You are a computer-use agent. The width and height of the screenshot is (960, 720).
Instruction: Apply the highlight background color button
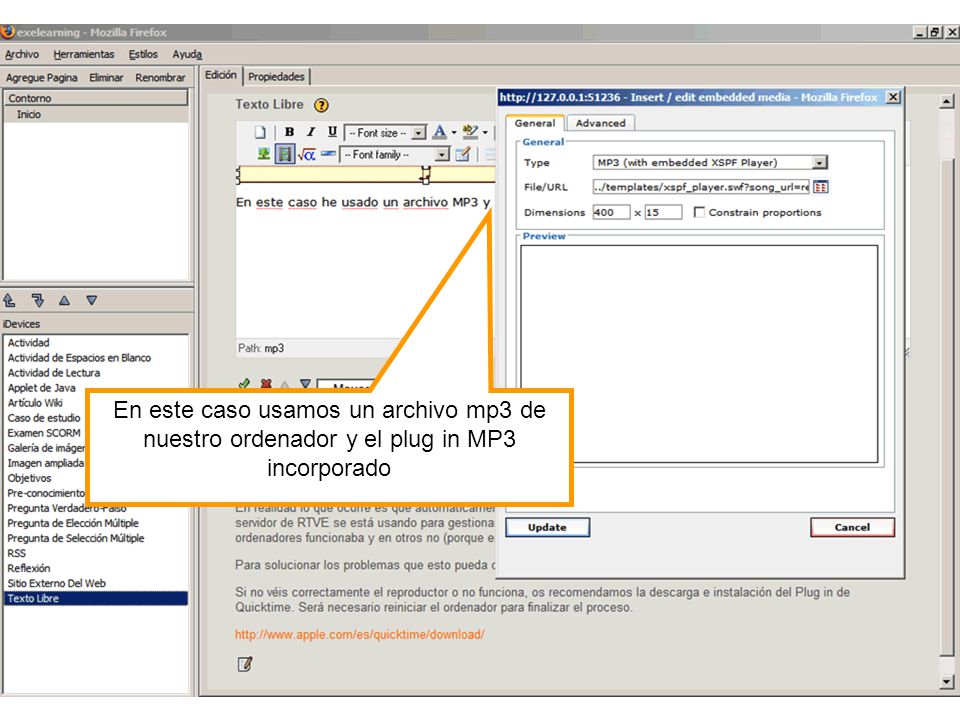tap(470, 132)
